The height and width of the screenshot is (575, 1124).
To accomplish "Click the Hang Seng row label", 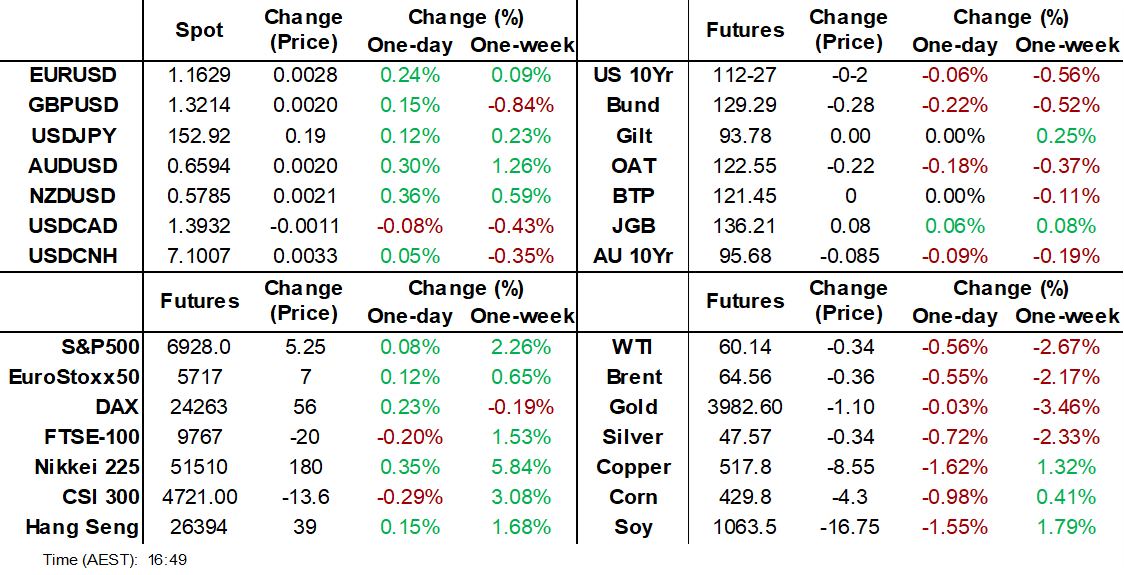I will point(82,527).
